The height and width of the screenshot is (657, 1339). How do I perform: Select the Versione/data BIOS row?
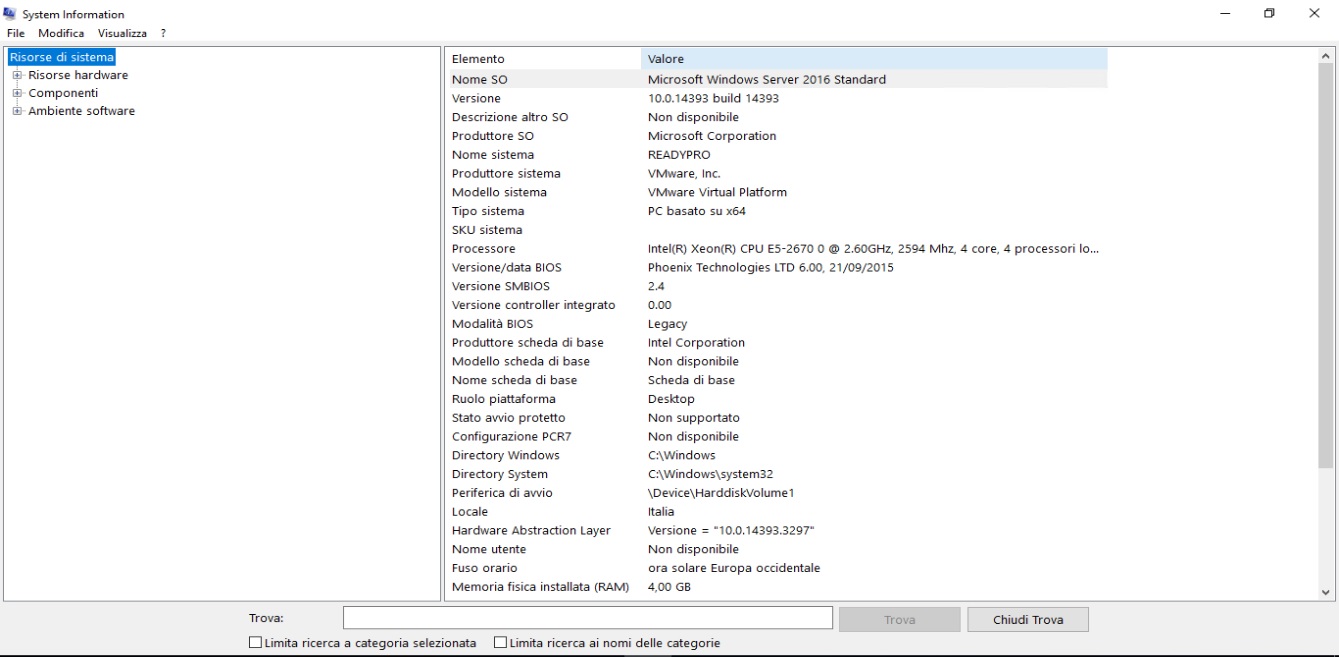coord(776,267)
